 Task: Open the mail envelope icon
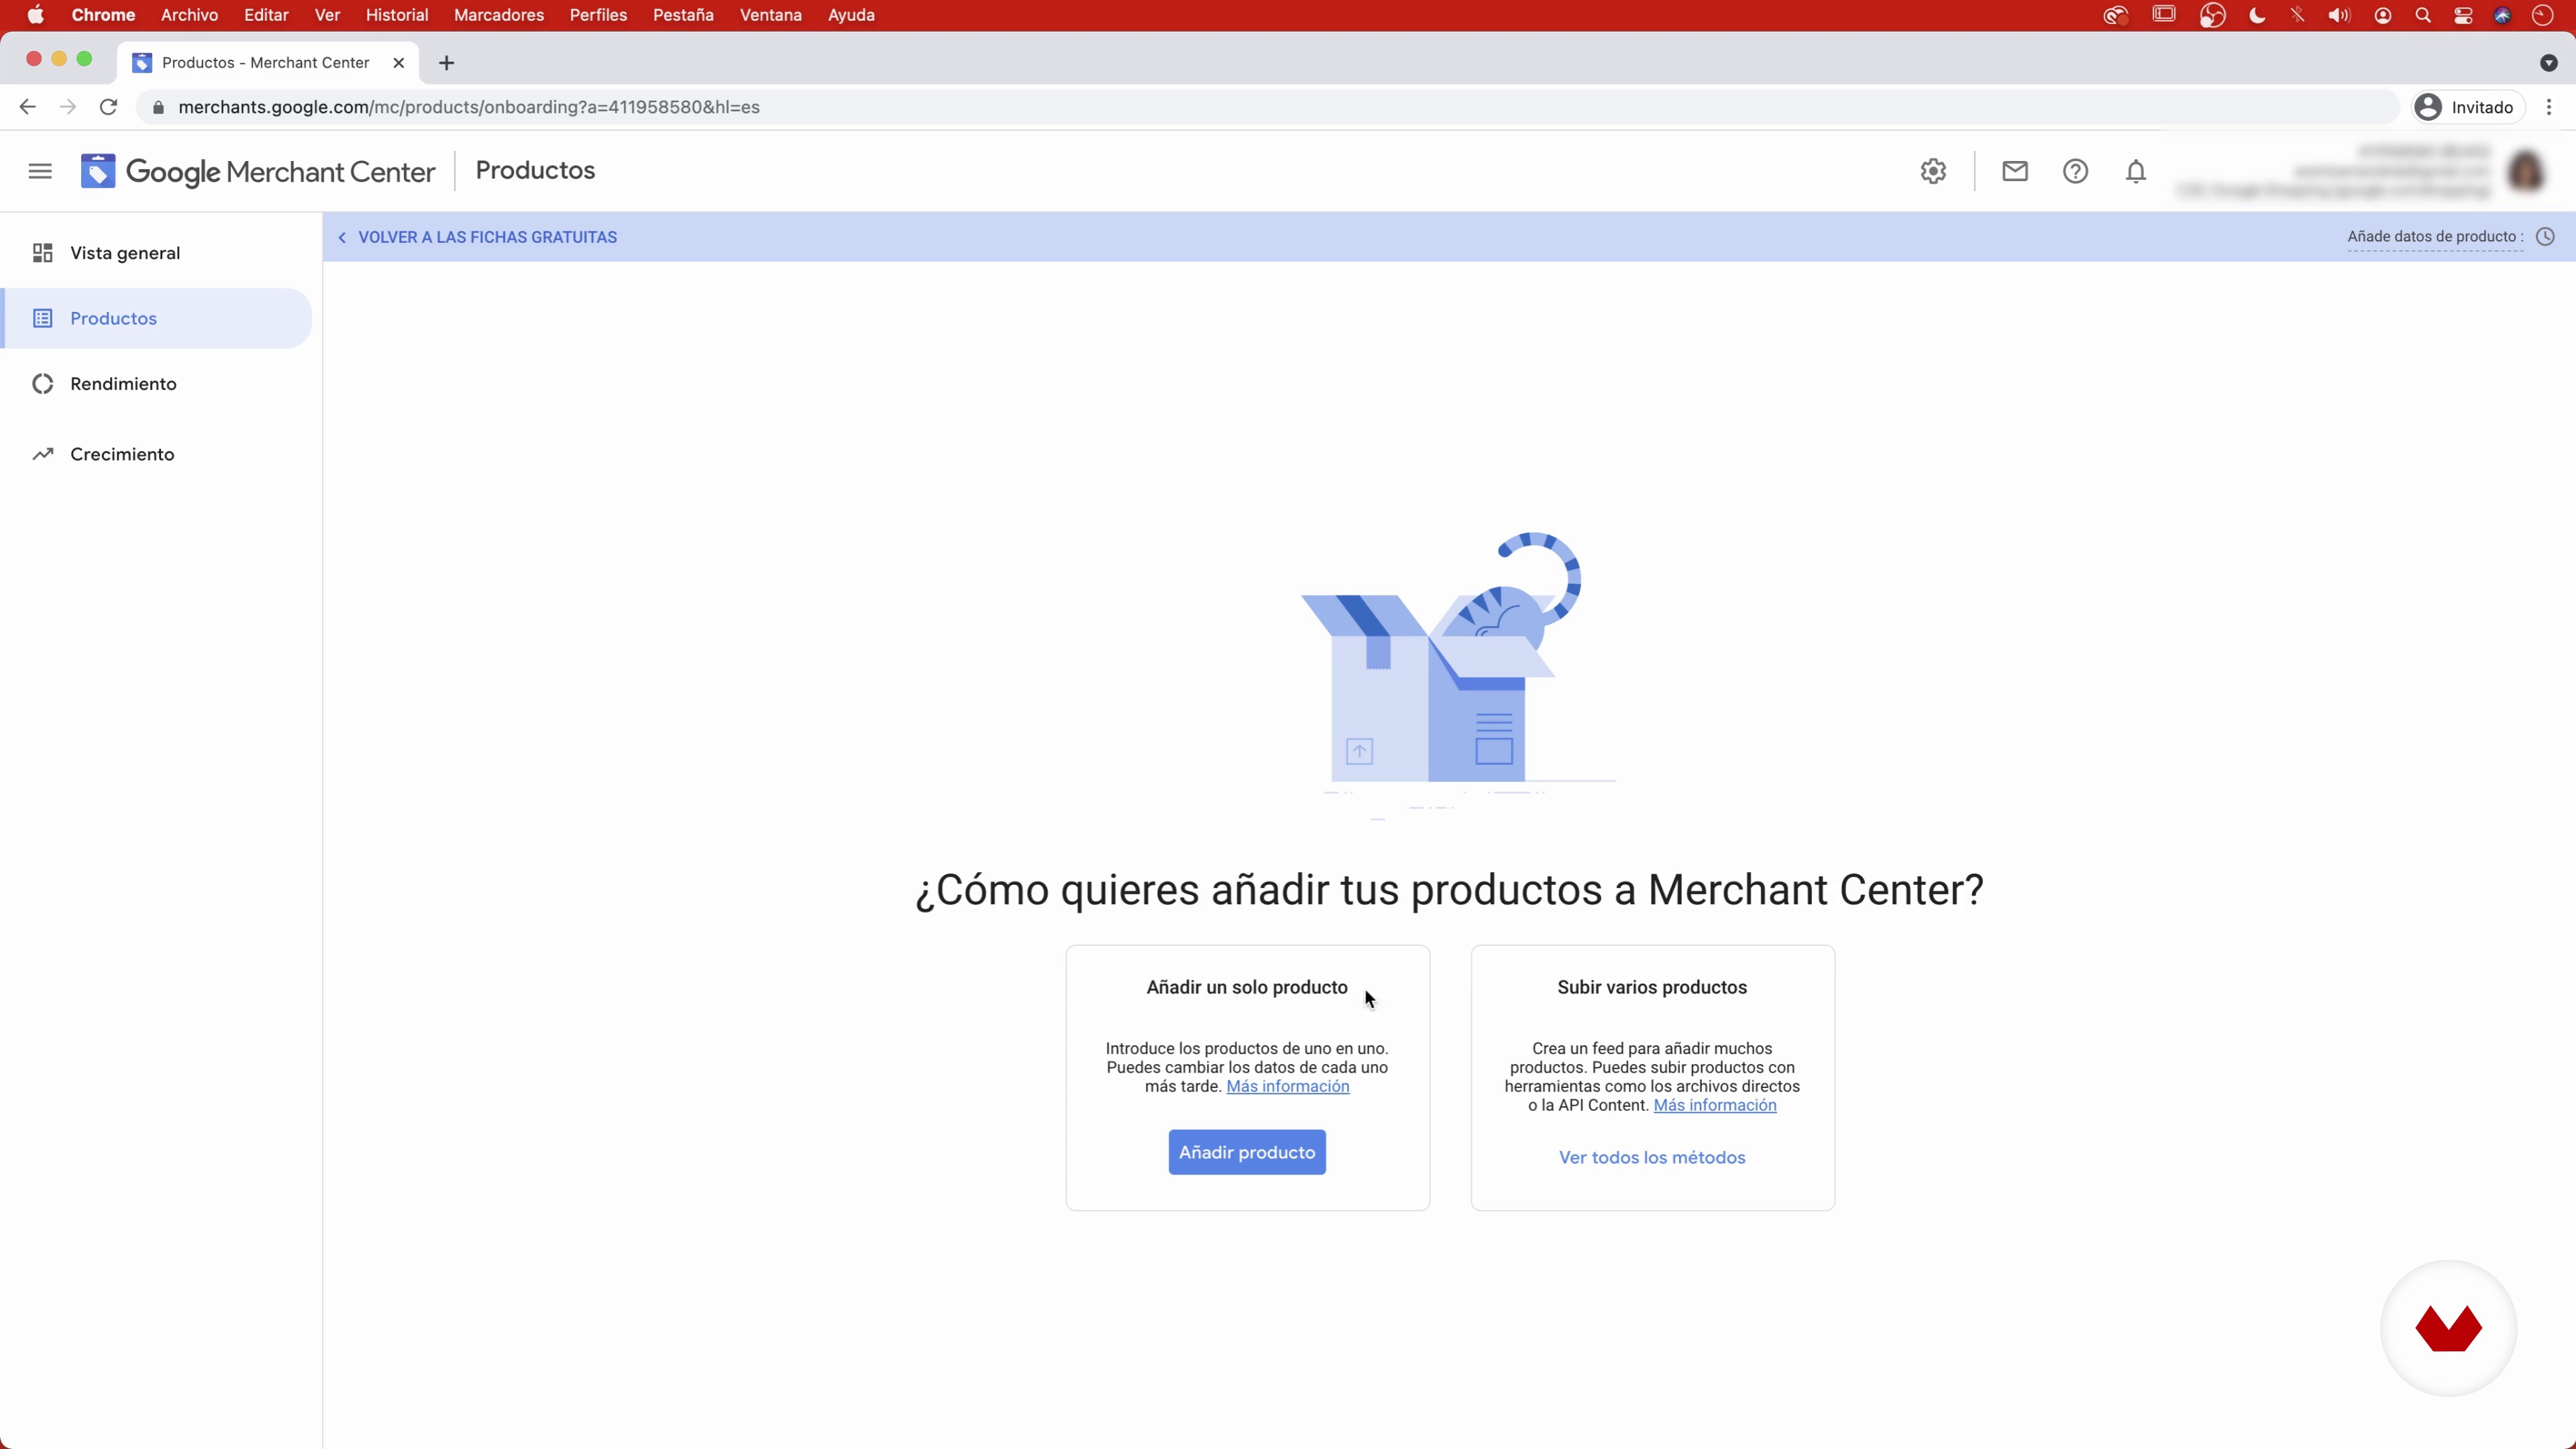pyautogui.click(x=2014, y=171)
